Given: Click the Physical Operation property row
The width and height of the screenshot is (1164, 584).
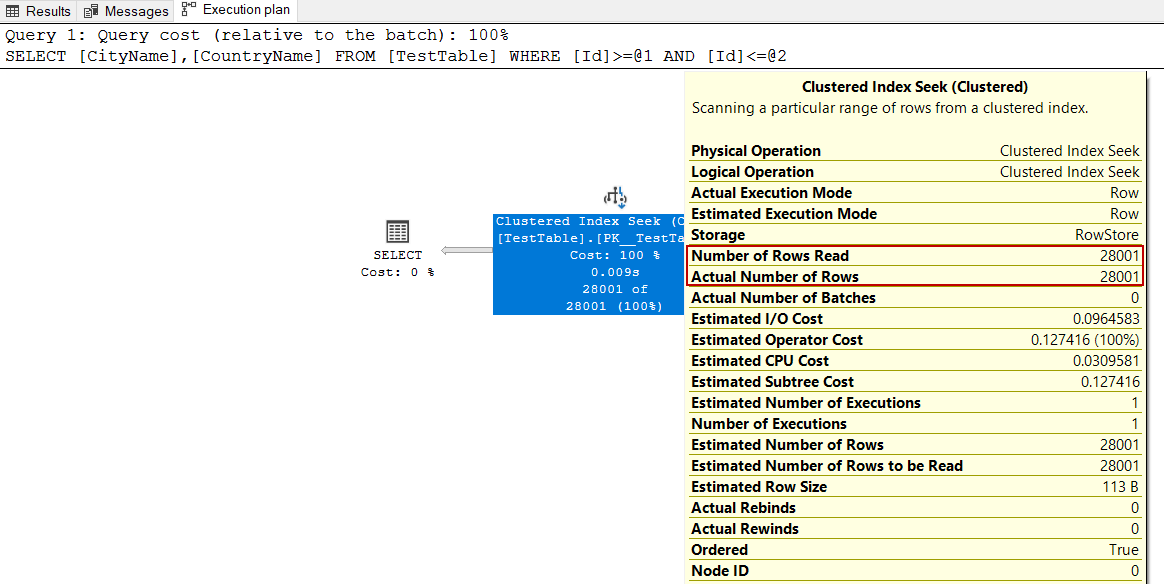Looking at the screenshot, I should [914, 151].
